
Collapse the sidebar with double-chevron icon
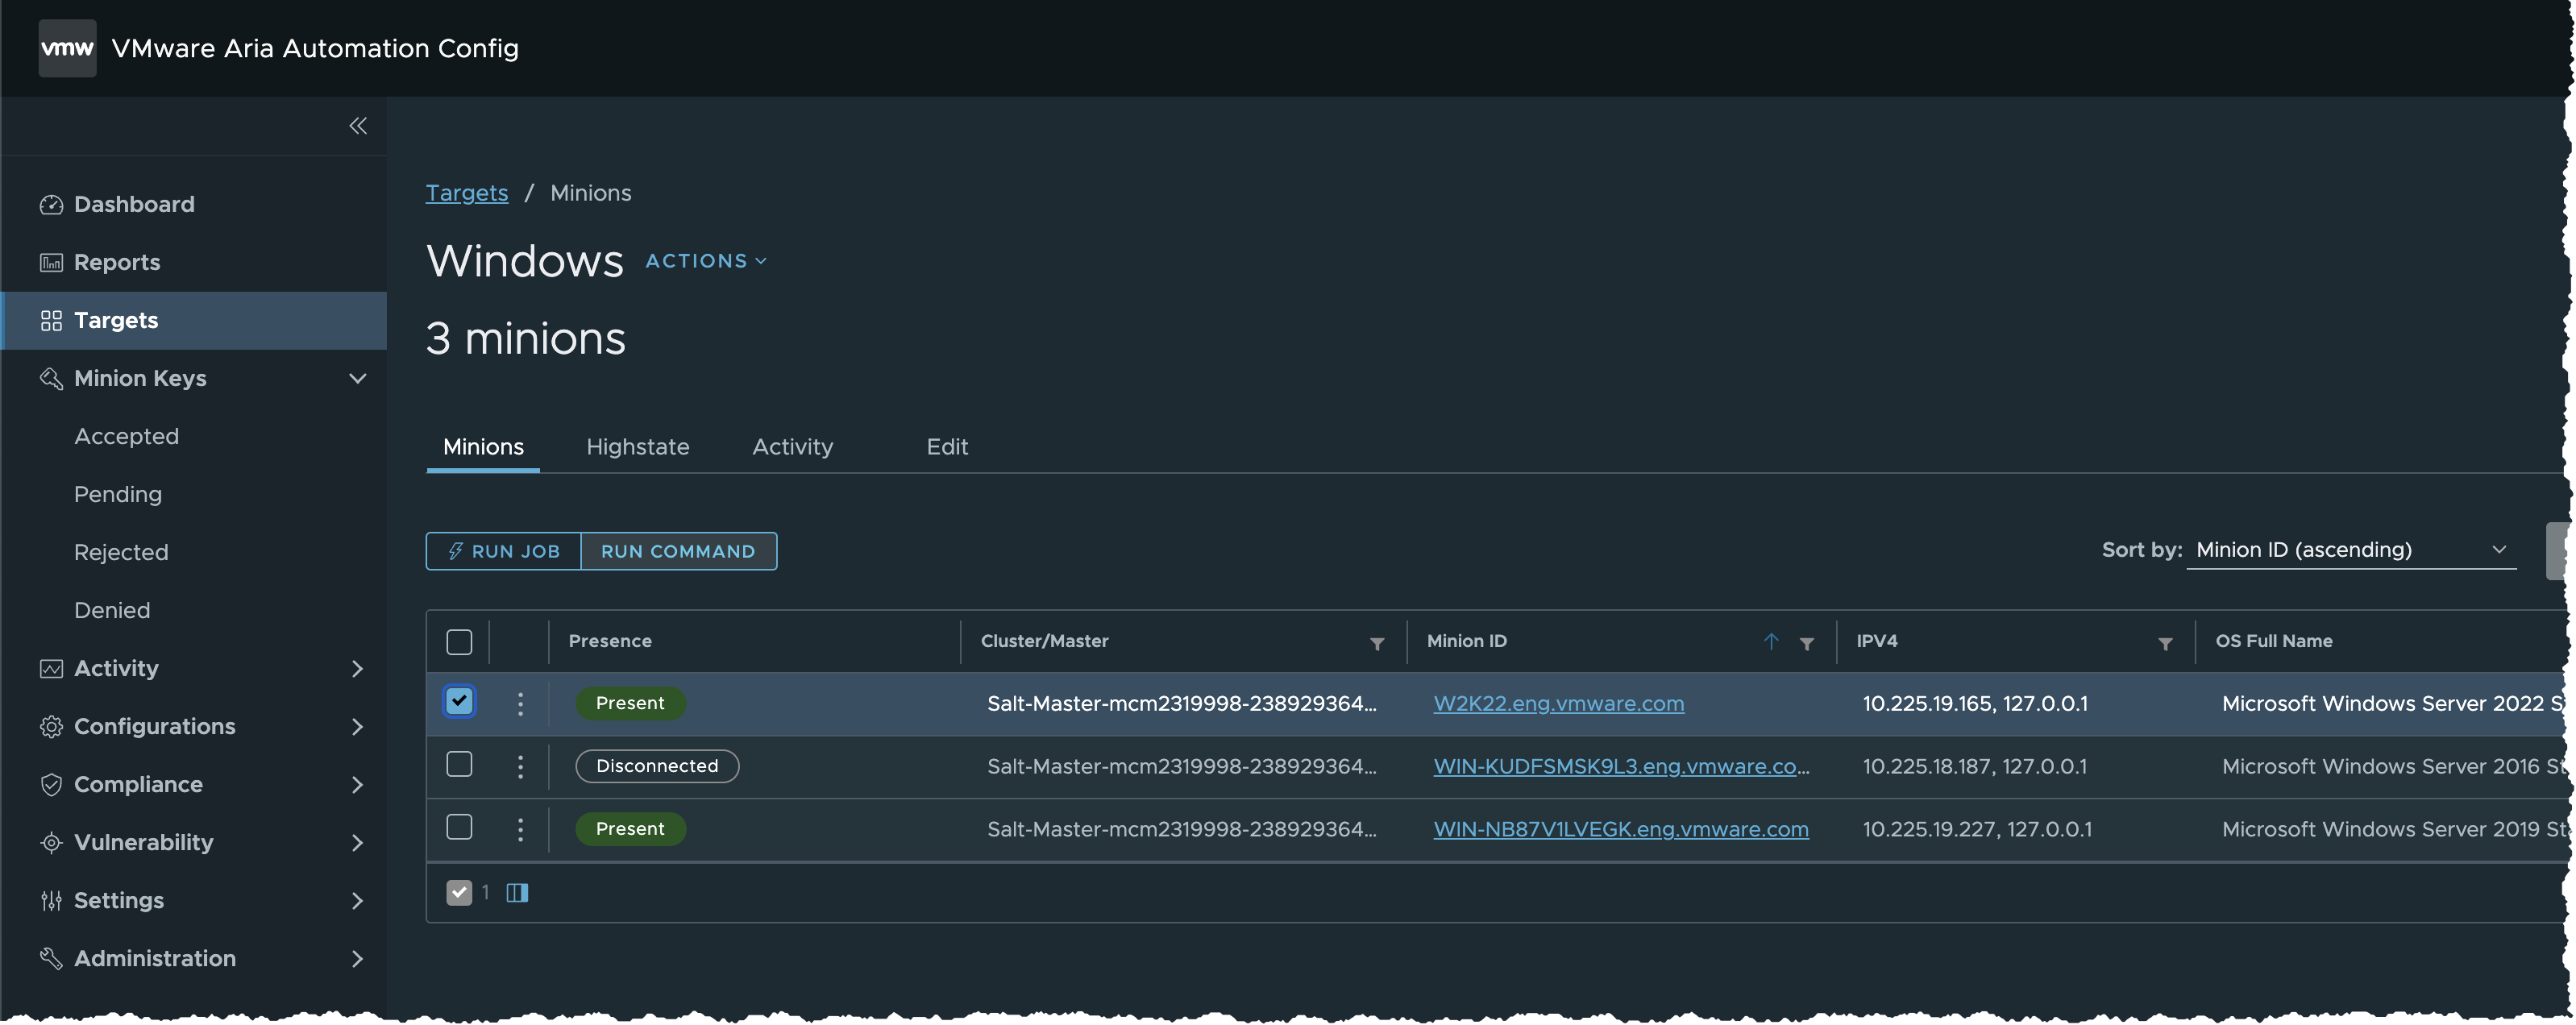(358, 126)
